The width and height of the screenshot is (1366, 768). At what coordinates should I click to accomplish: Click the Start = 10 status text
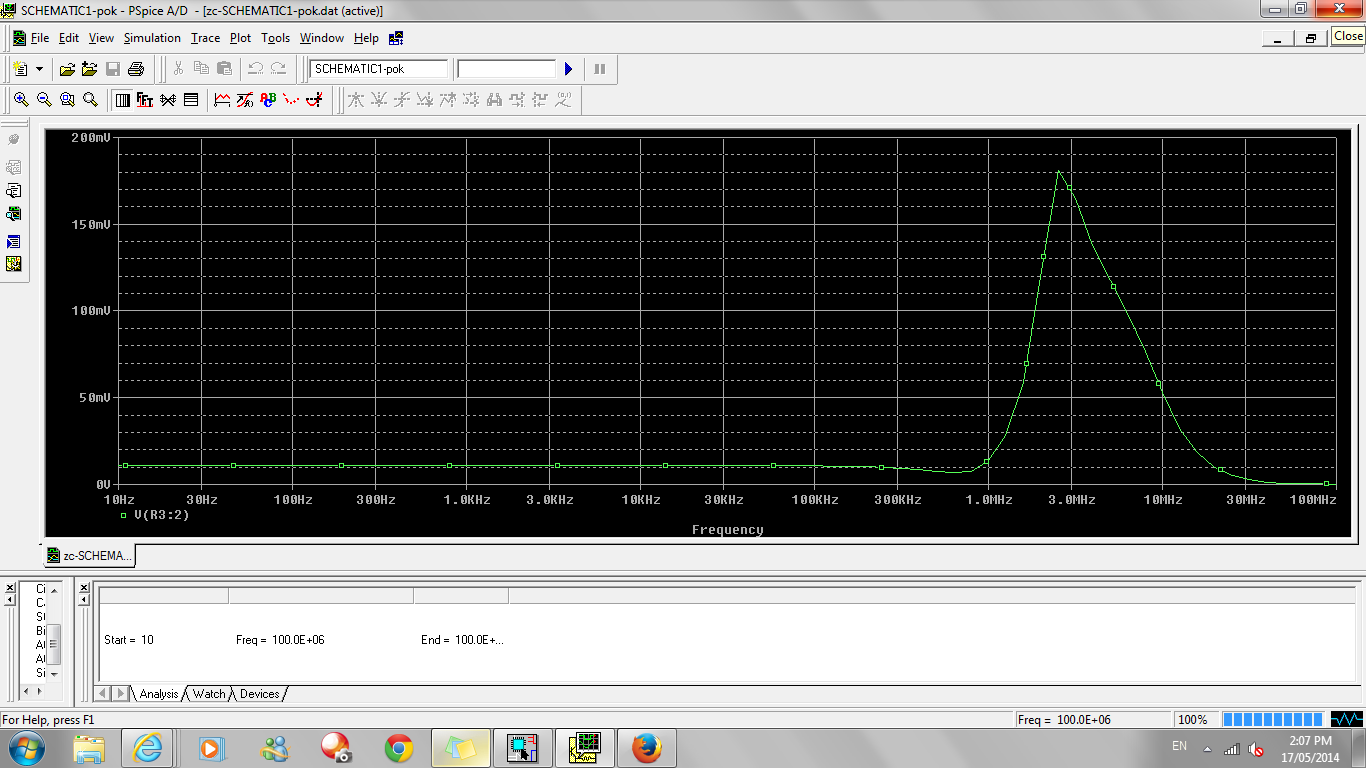129,640
